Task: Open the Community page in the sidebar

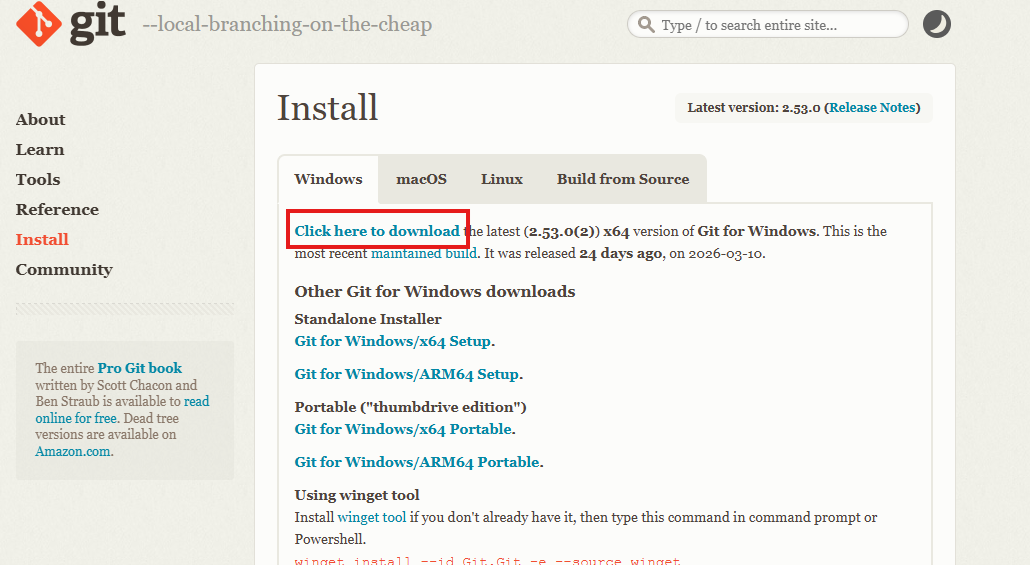Action: pos(64,269)
